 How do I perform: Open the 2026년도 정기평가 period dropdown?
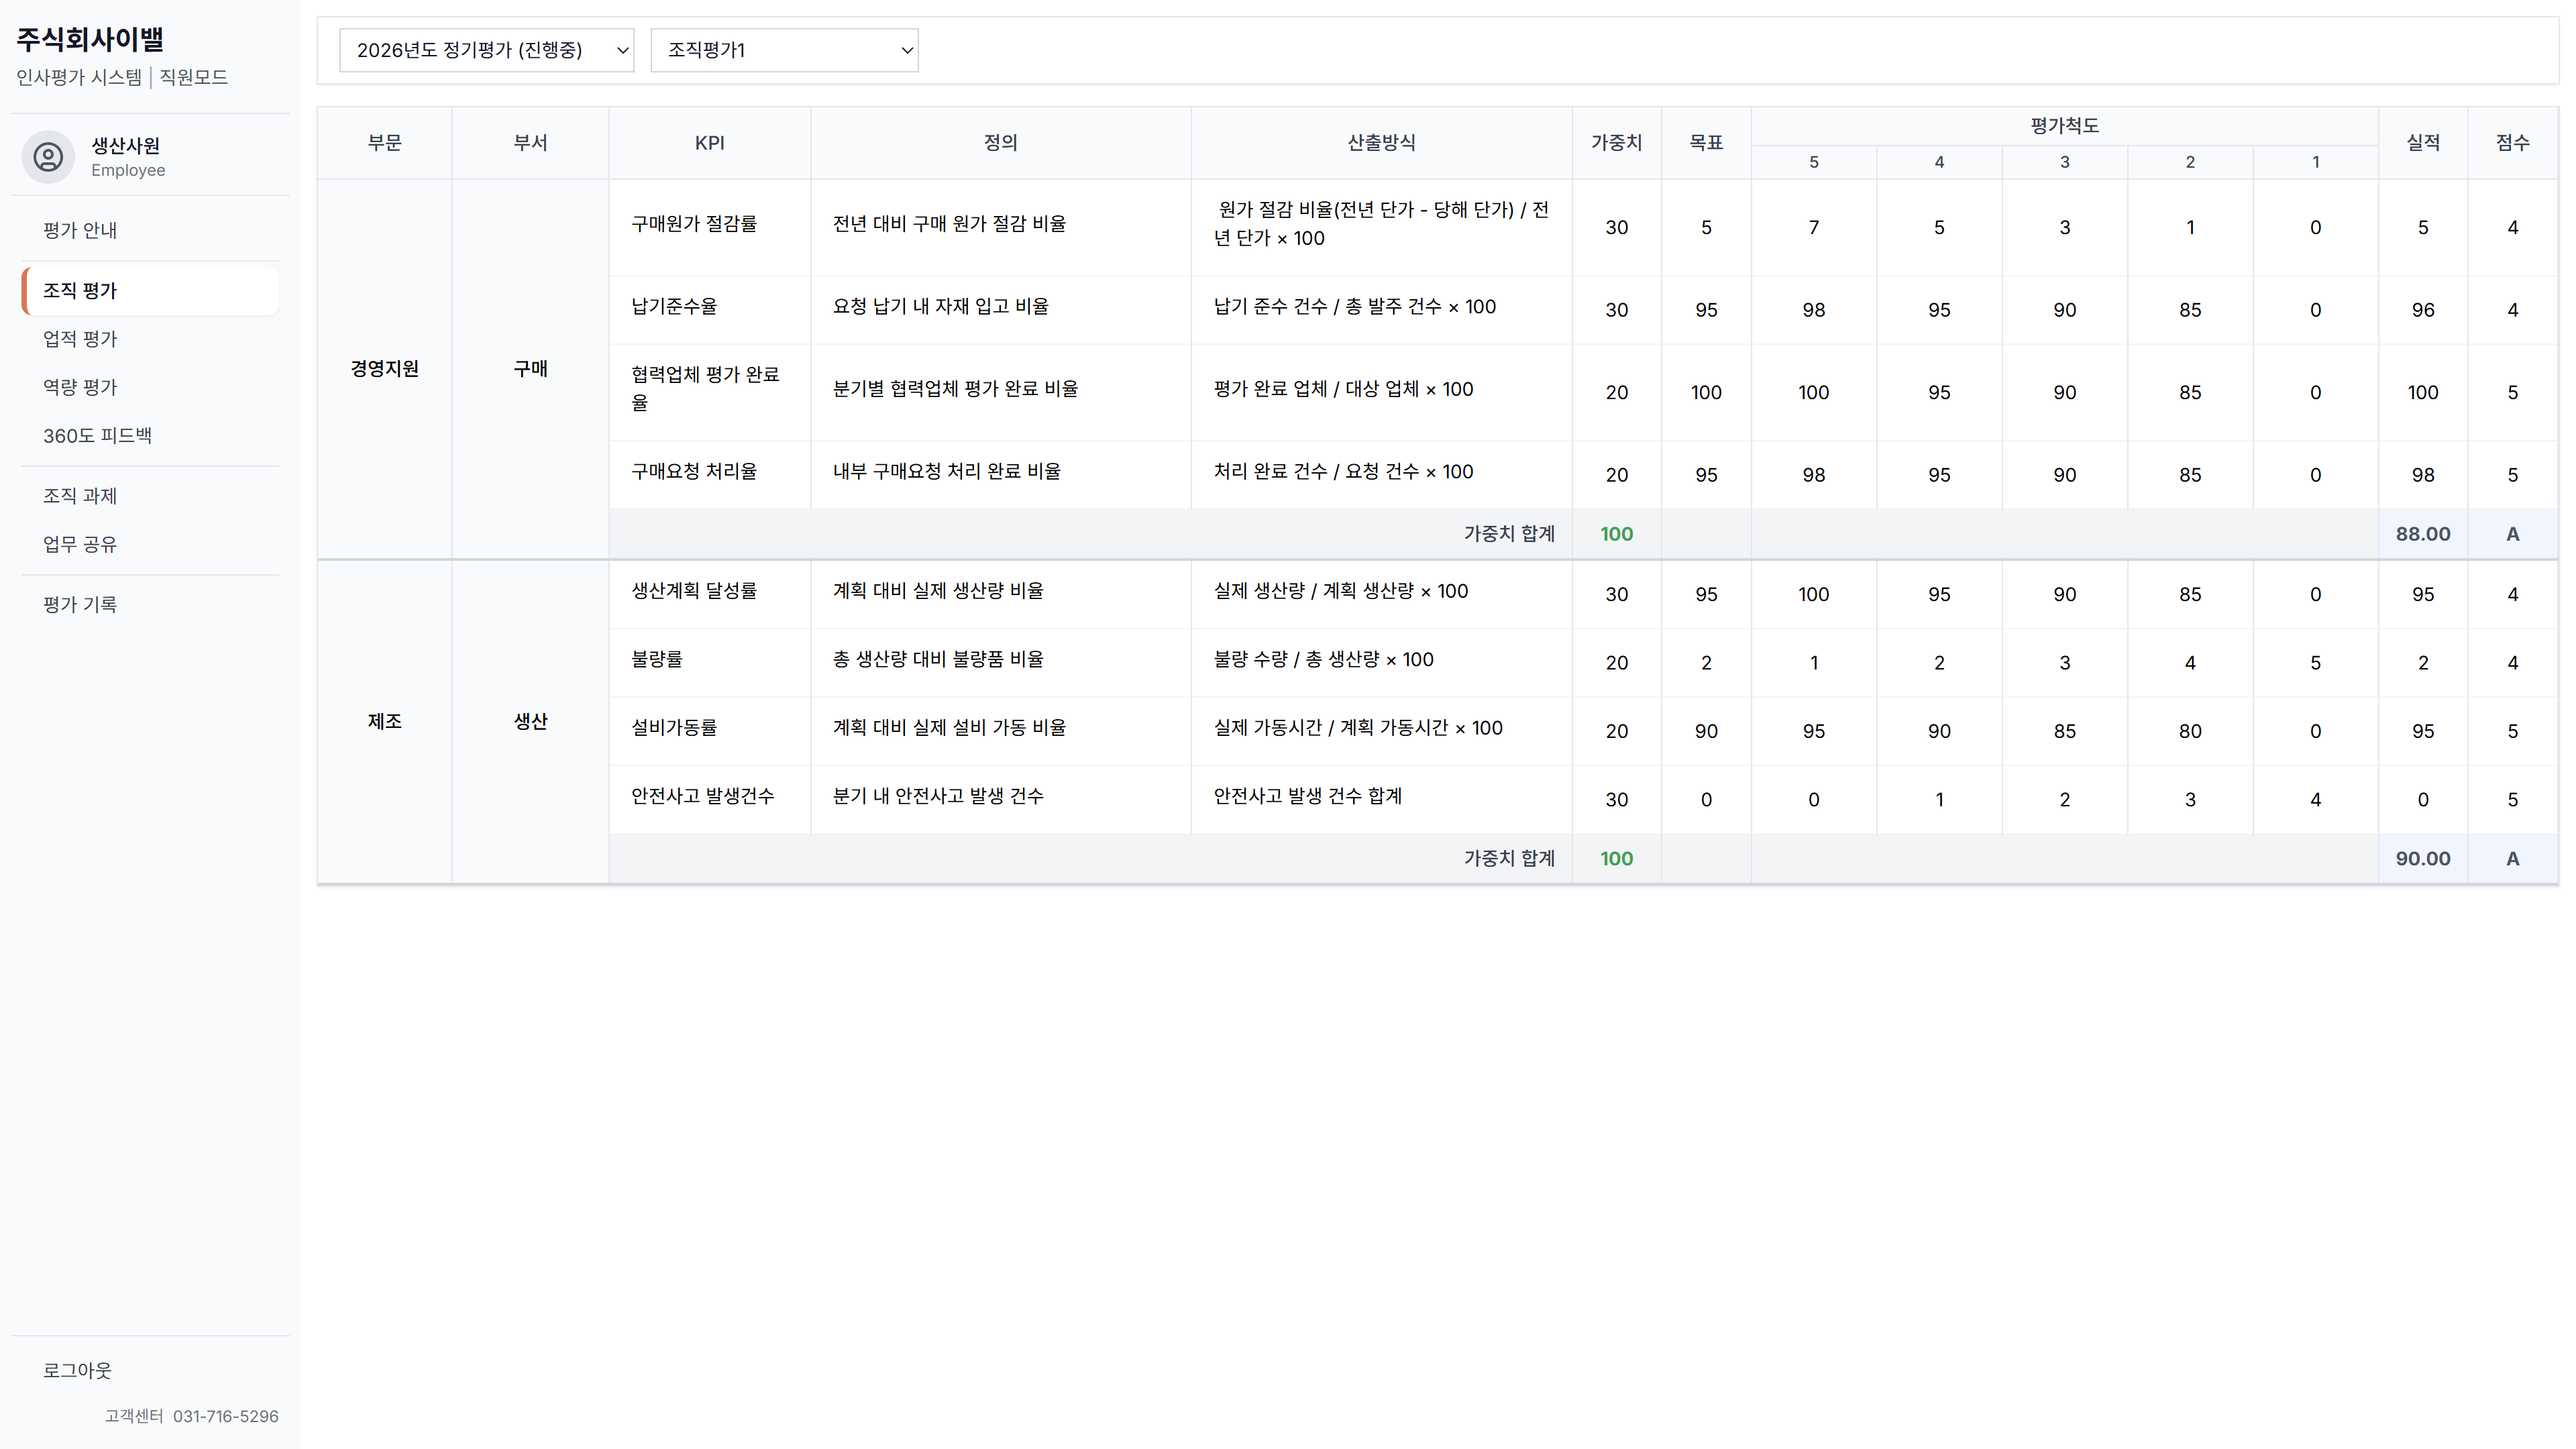(x=486, y=50)
